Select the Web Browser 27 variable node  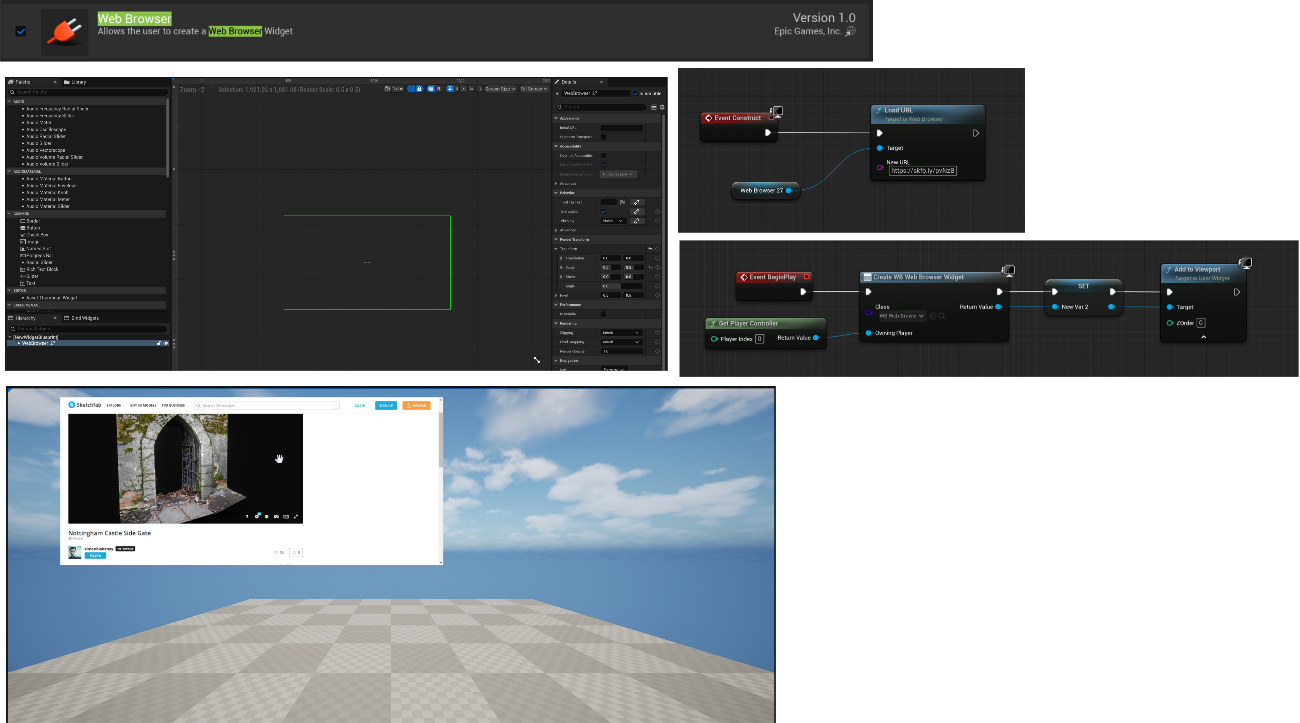point(765,190)
